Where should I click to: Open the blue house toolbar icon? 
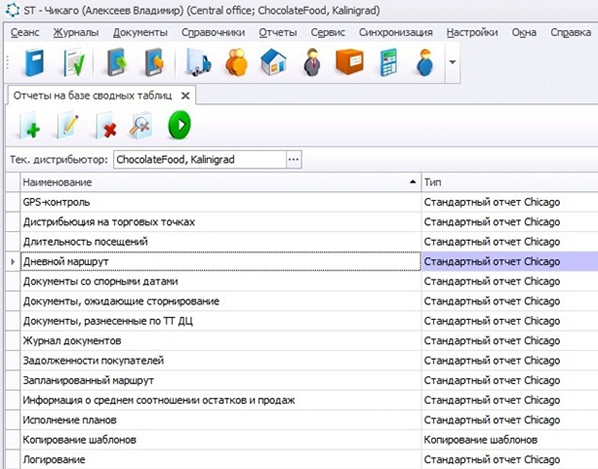pos(273,62)
